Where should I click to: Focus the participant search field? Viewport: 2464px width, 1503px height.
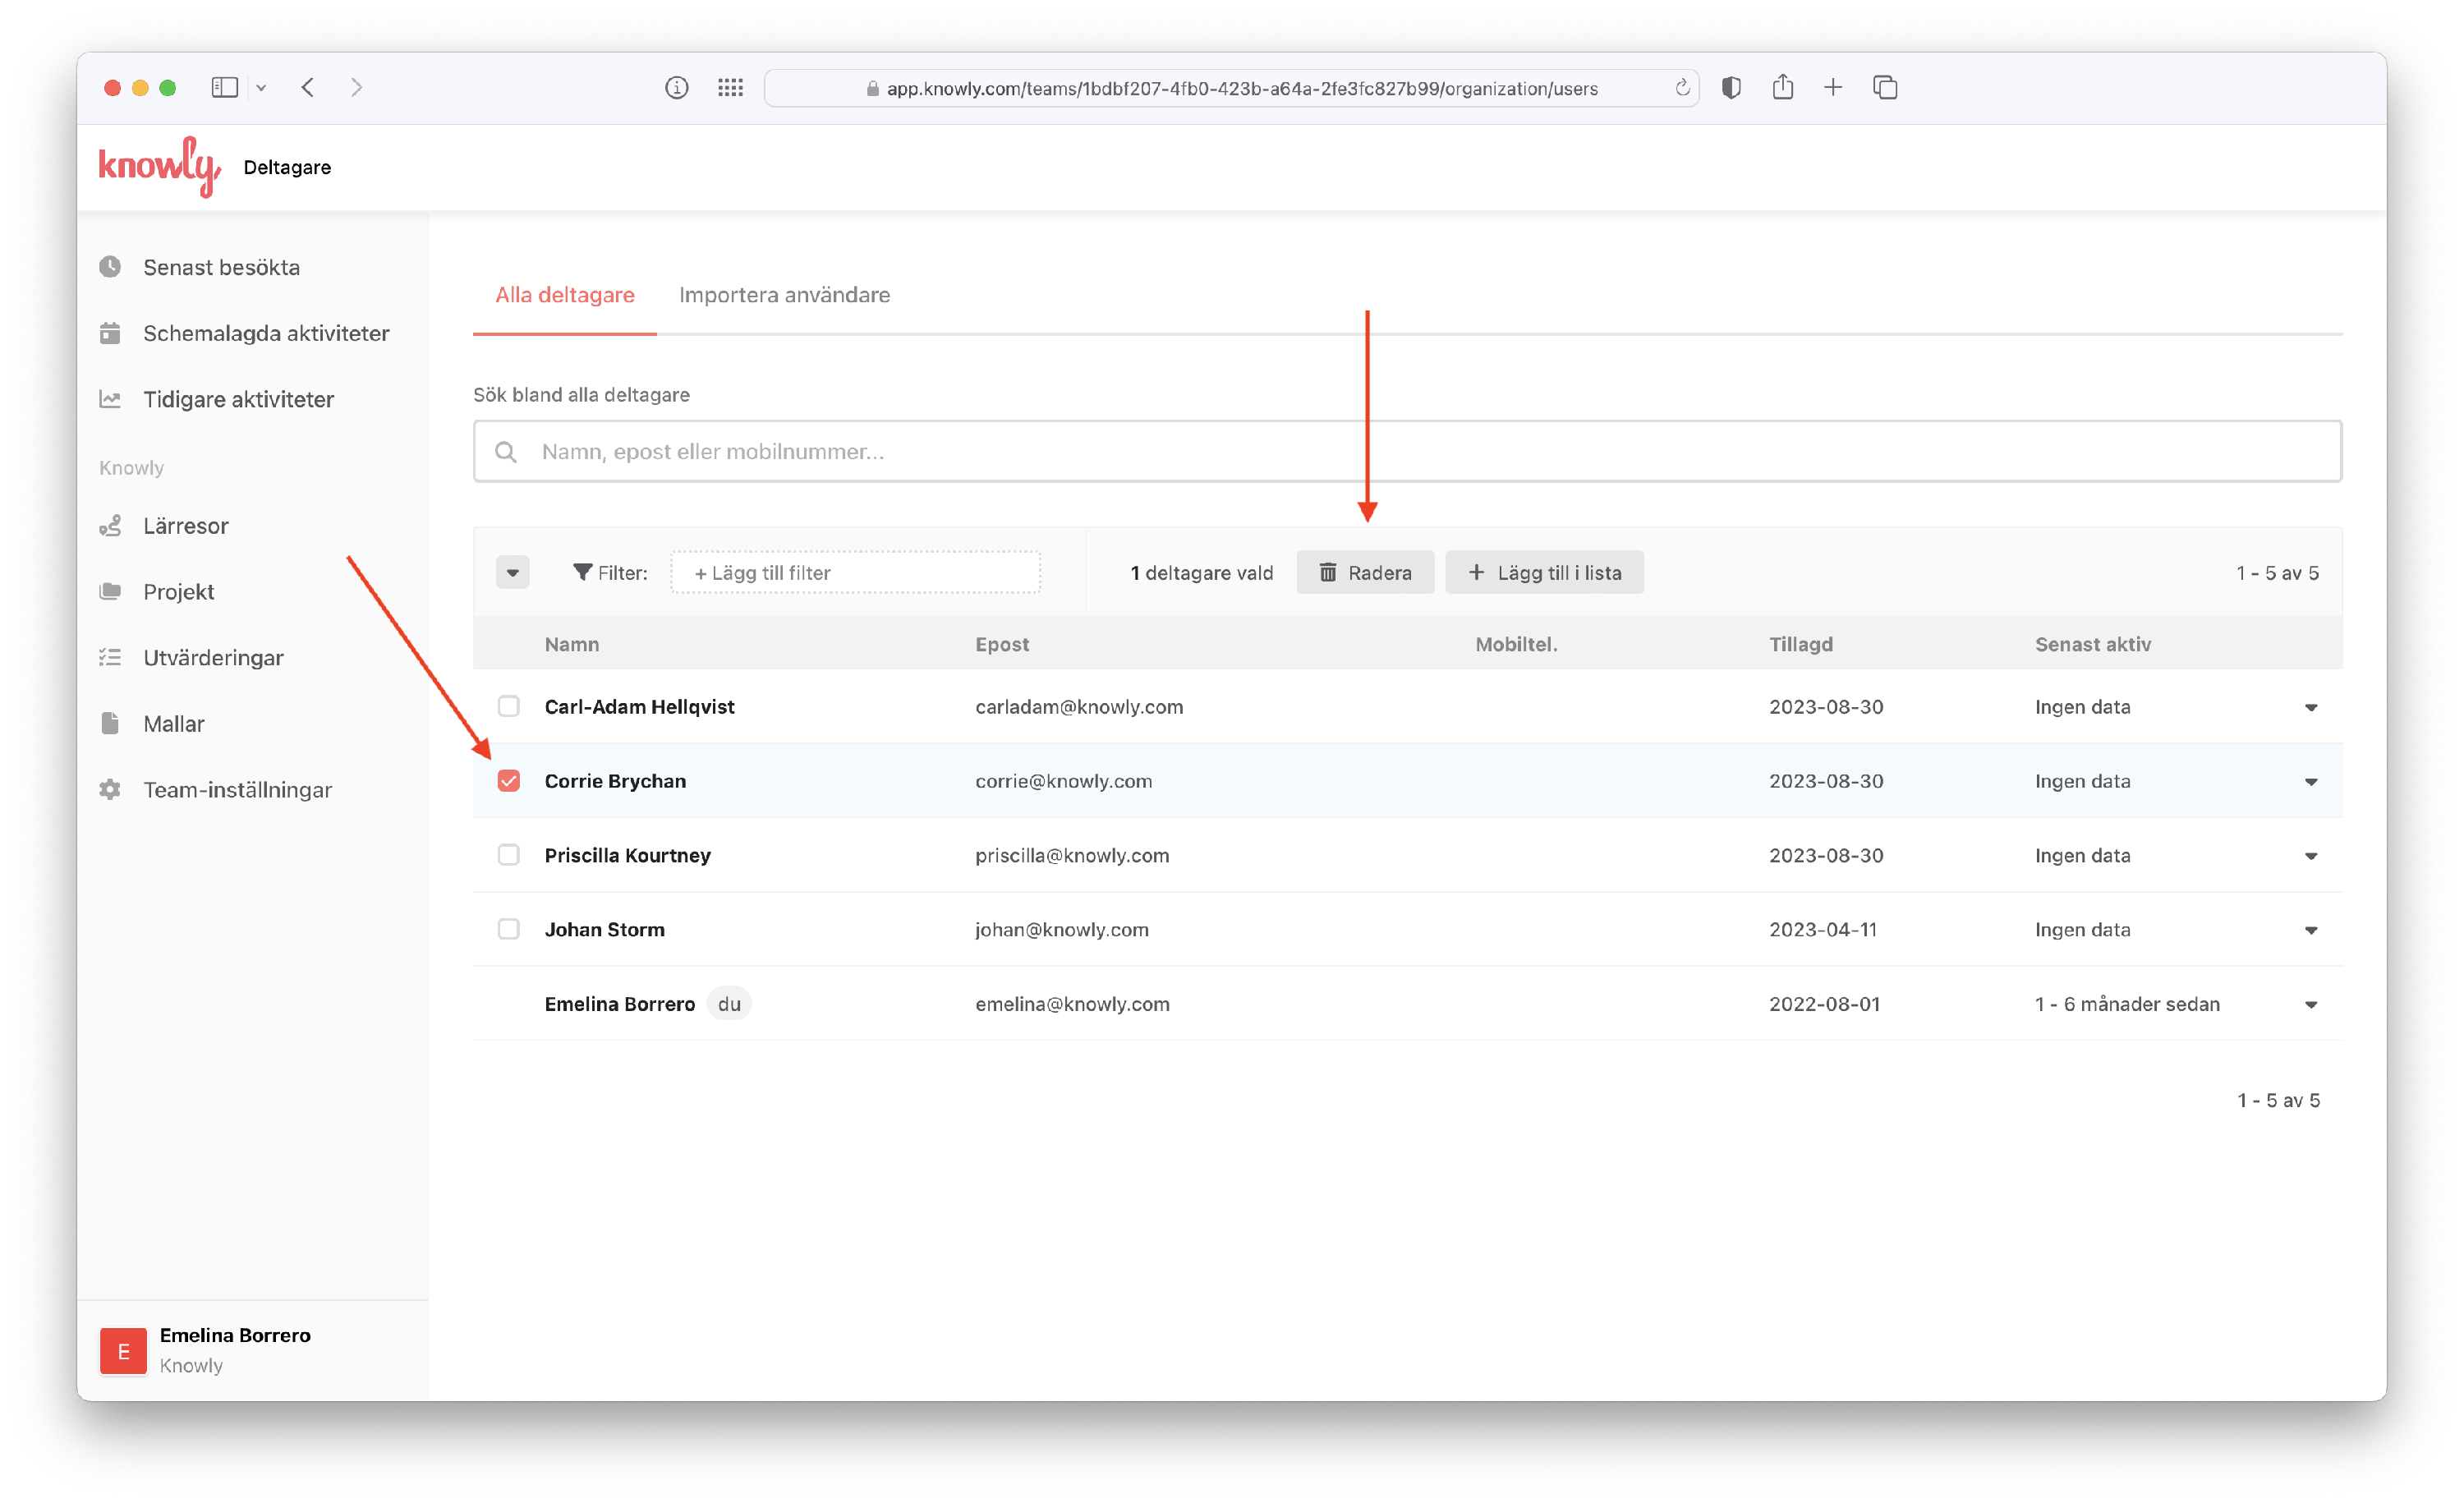pyautogui.click(x=1407, y=452)
